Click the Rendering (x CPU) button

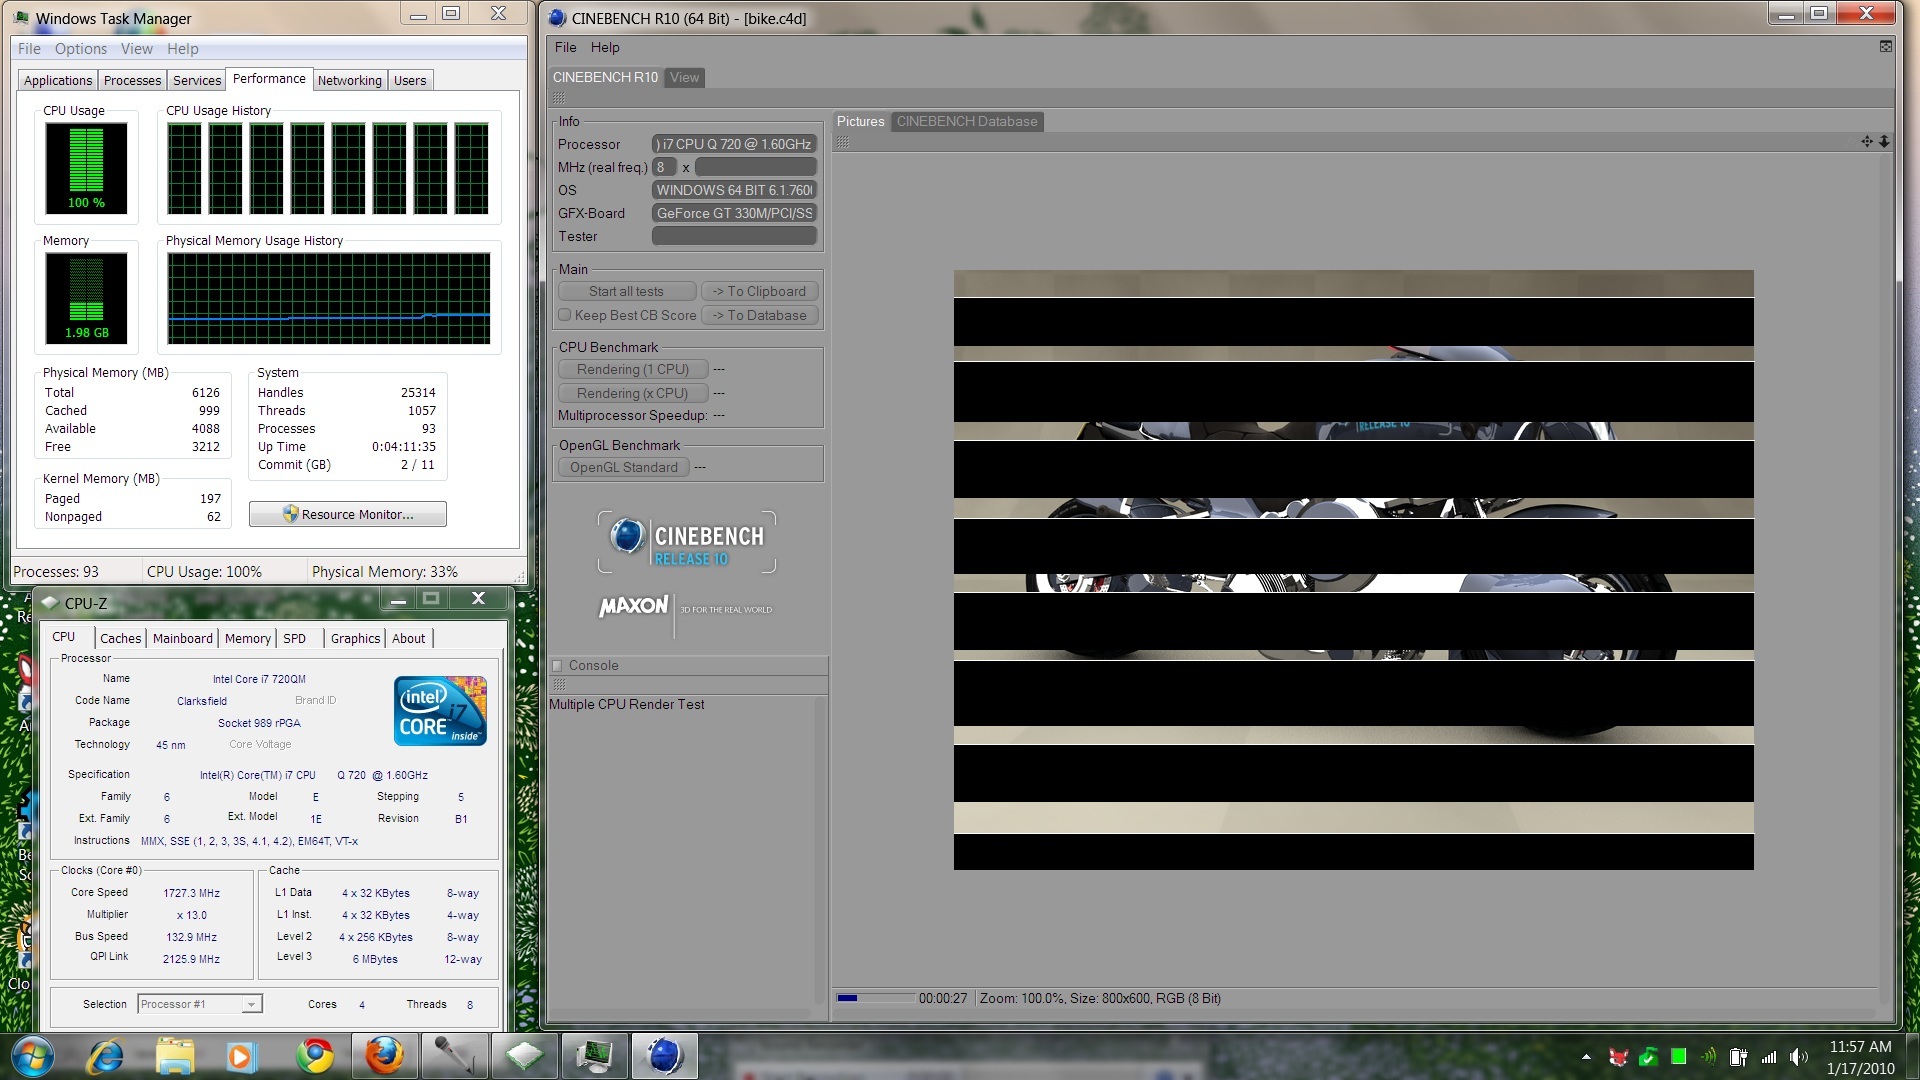click(x=632, y=393)
